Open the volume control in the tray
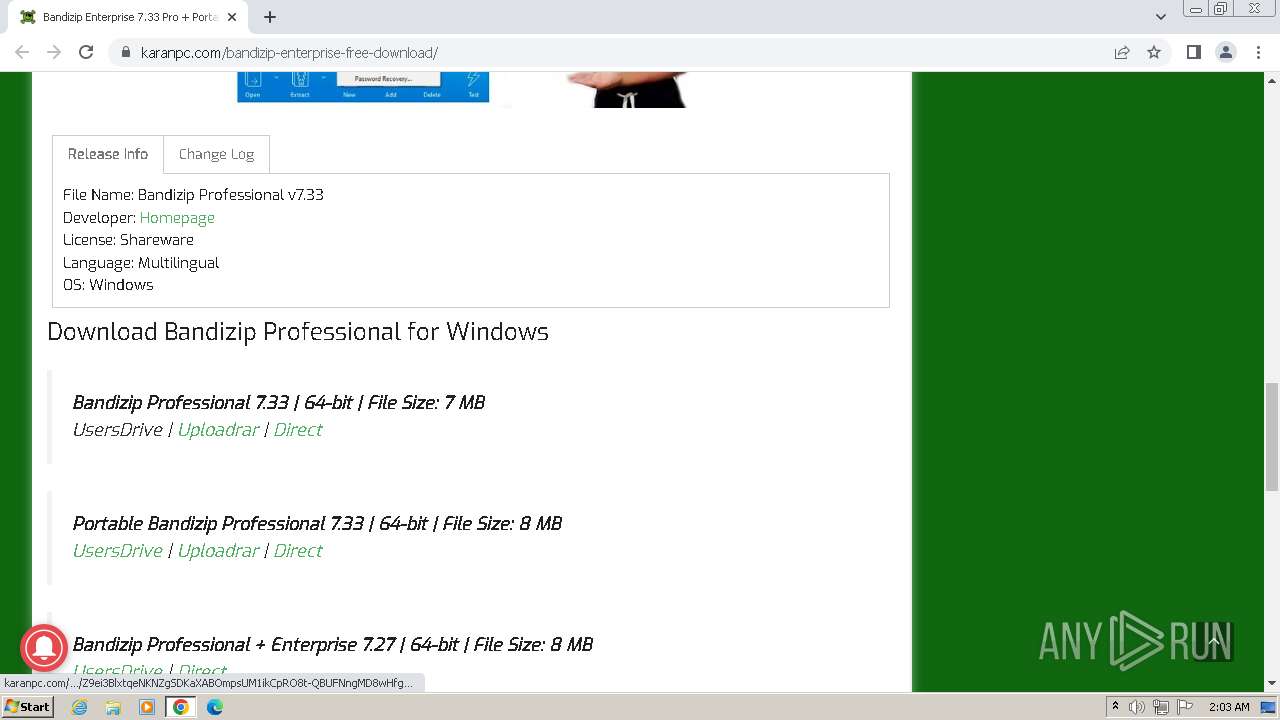This screenshot has height=720, width=1280. tap(1137, 707)
